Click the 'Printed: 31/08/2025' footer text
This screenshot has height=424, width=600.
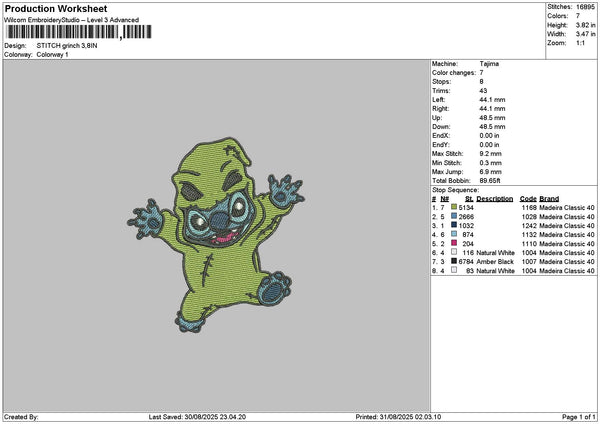tap(398, 417)
